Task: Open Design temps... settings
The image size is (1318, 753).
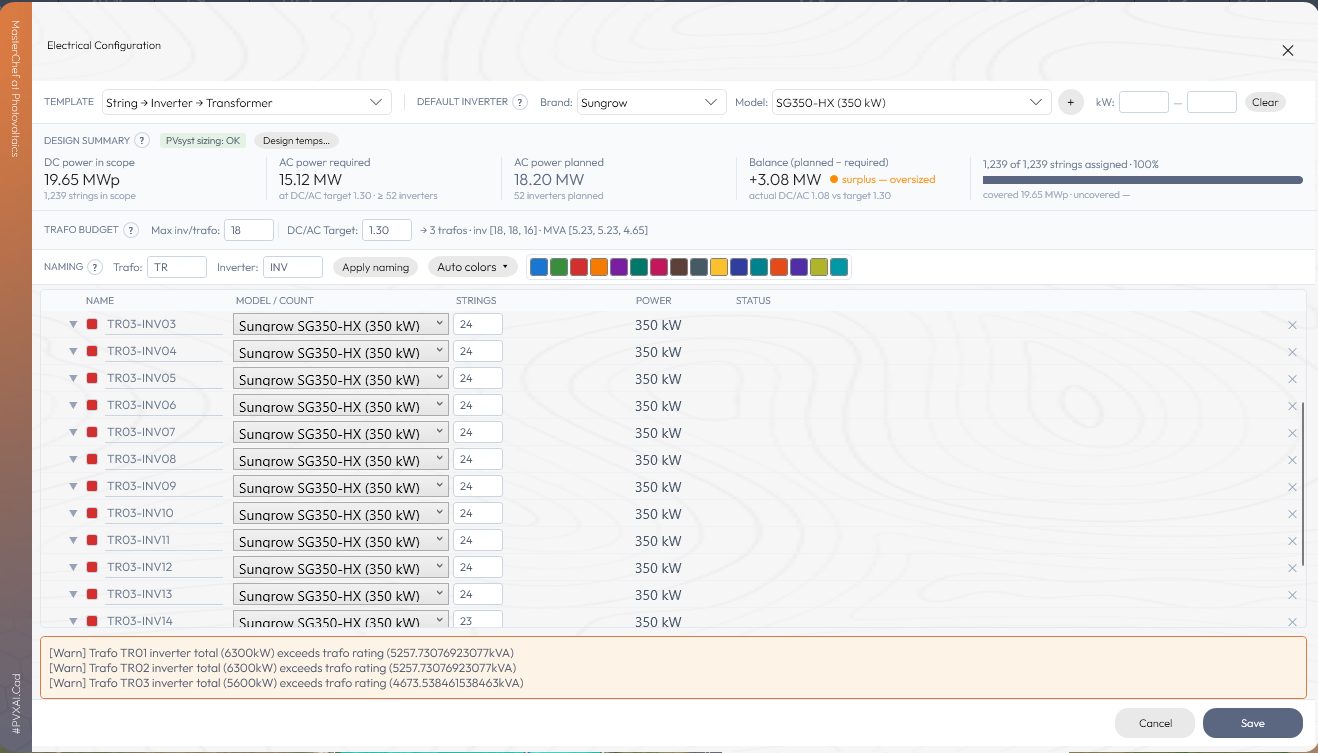Action: 297,140
